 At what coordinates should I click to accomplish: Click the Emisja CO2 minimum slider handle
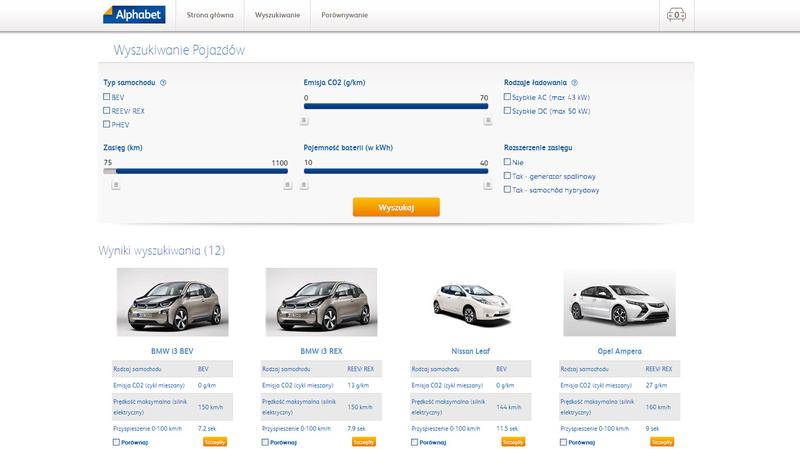click(x=304, y=120)
